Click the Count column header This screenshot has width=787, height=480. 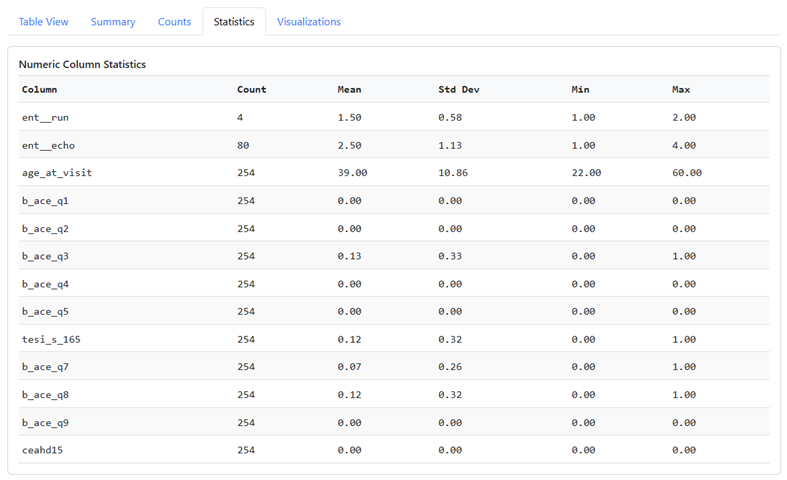click(x=251, y=89)
